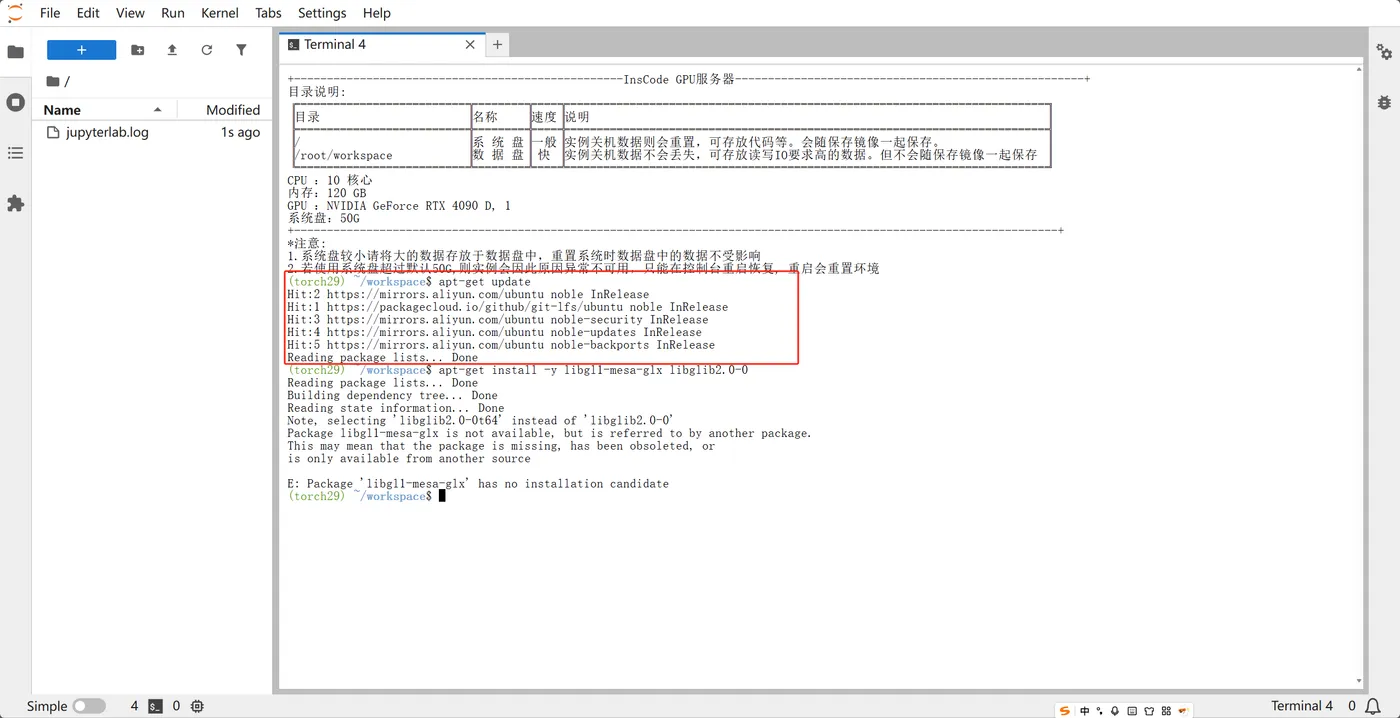Toggle the file filter funnel icon
1400x718 pixels.
coord(241,50)
